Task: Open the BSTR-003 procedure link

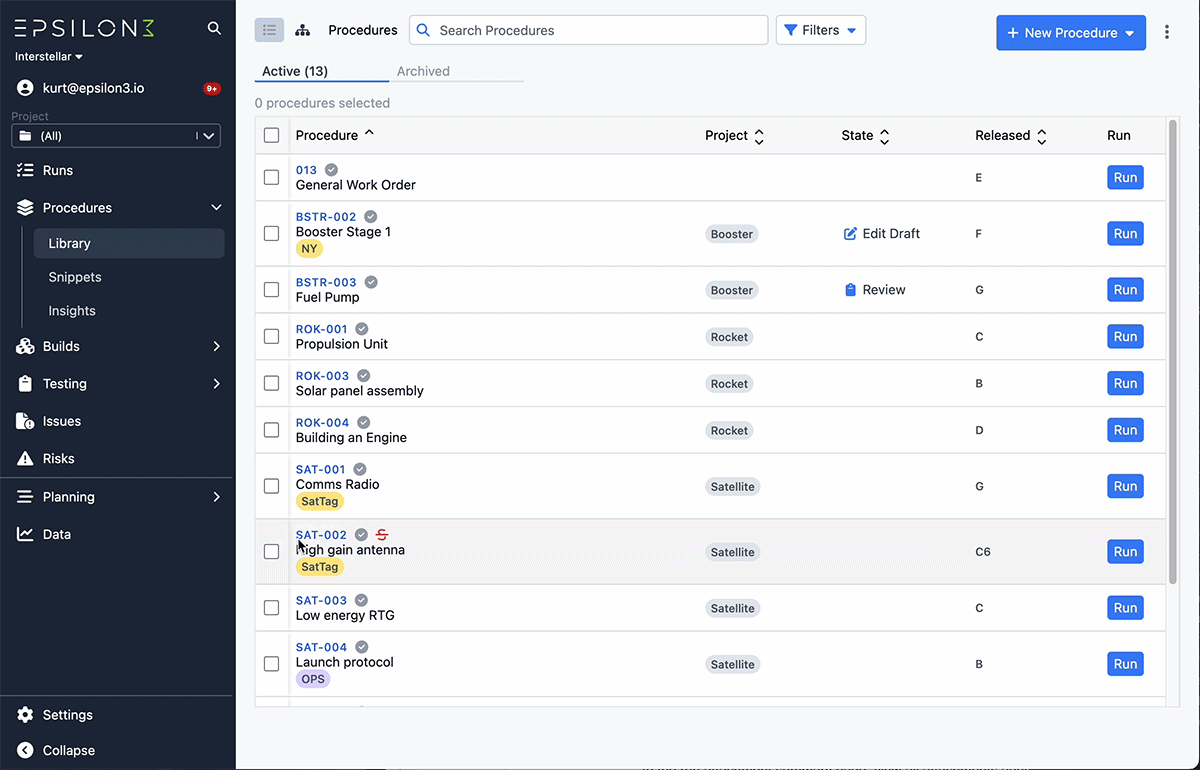Action: 326,282
